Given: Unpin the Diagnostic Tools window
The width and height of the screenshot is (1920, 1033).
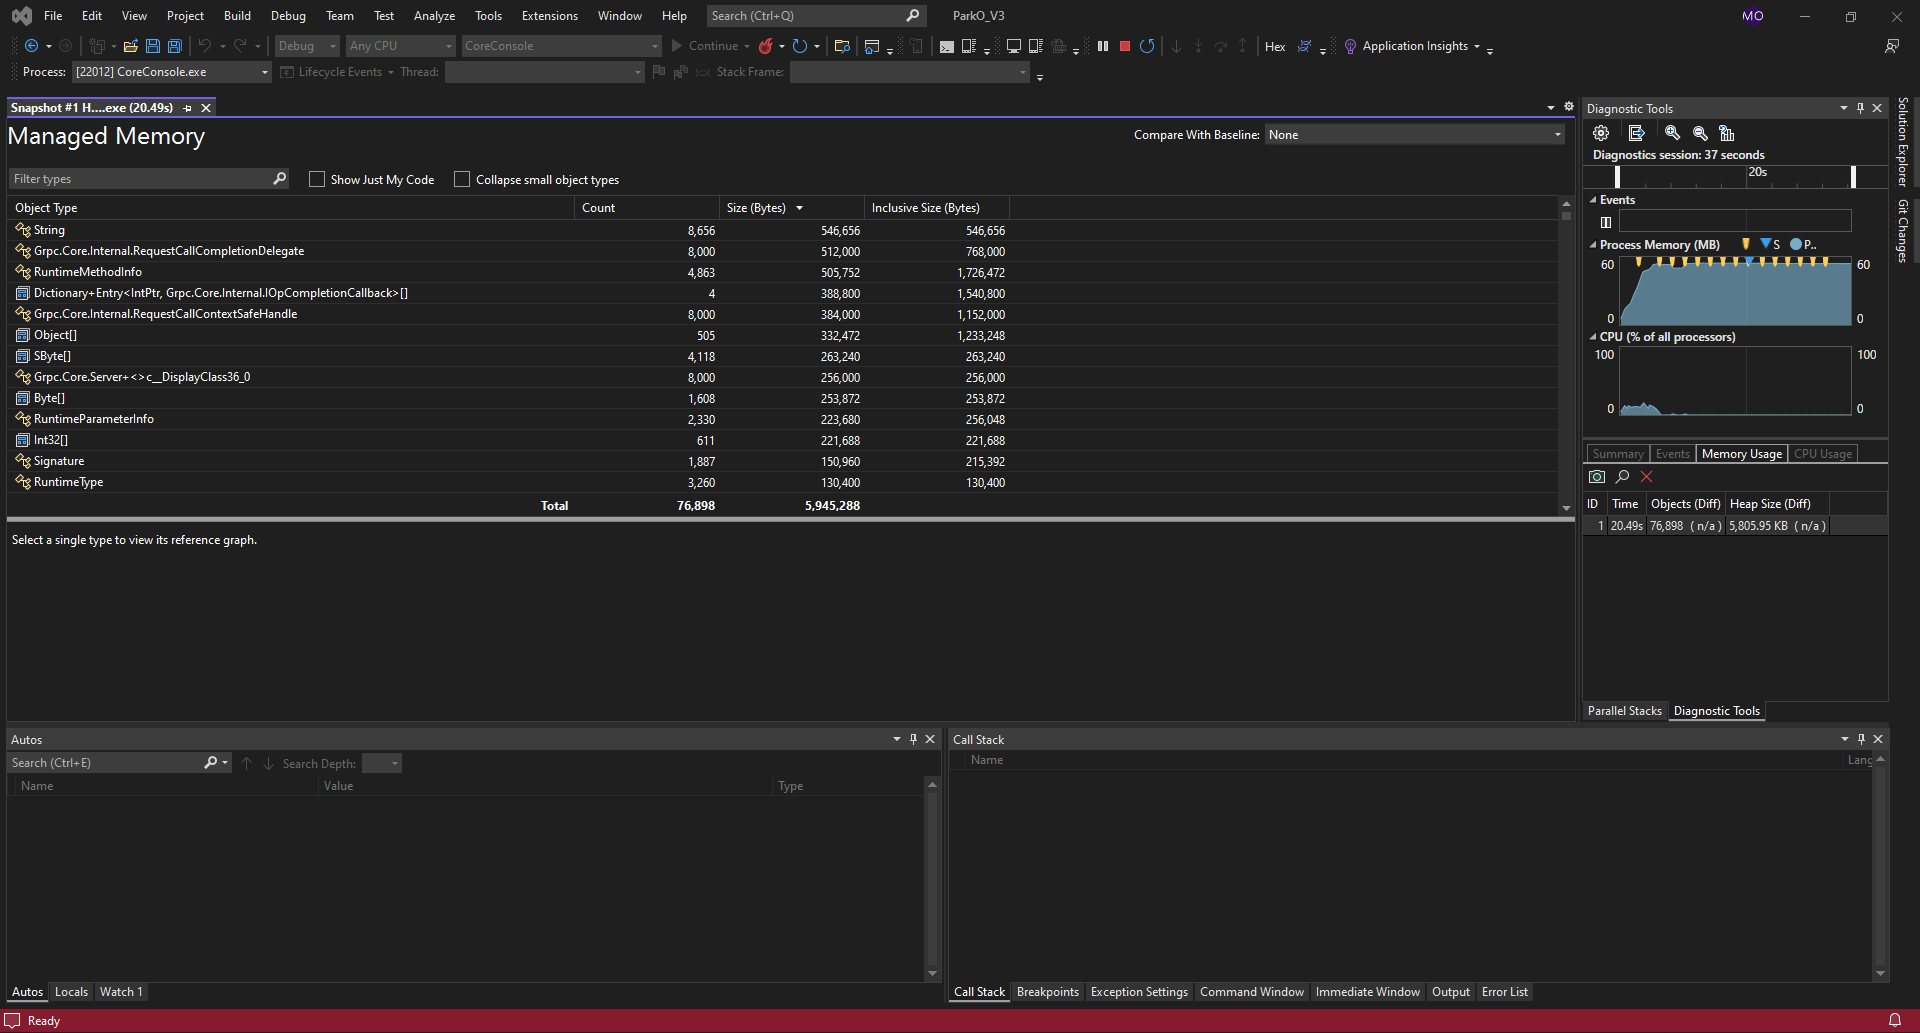Looking at the screenshot, I should (x=1860, y=108).
